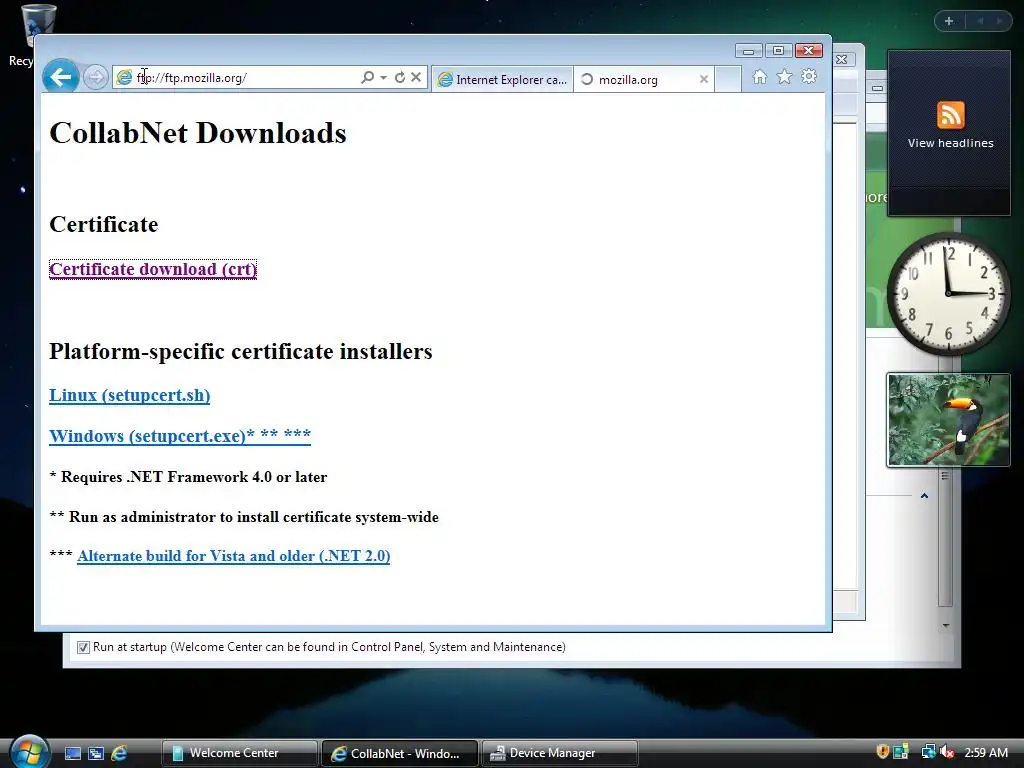Image resolution: width=1024 pixels, height=768 pixels.
Task: Click the toucan slideshow picture gadget
Action: 948,420
